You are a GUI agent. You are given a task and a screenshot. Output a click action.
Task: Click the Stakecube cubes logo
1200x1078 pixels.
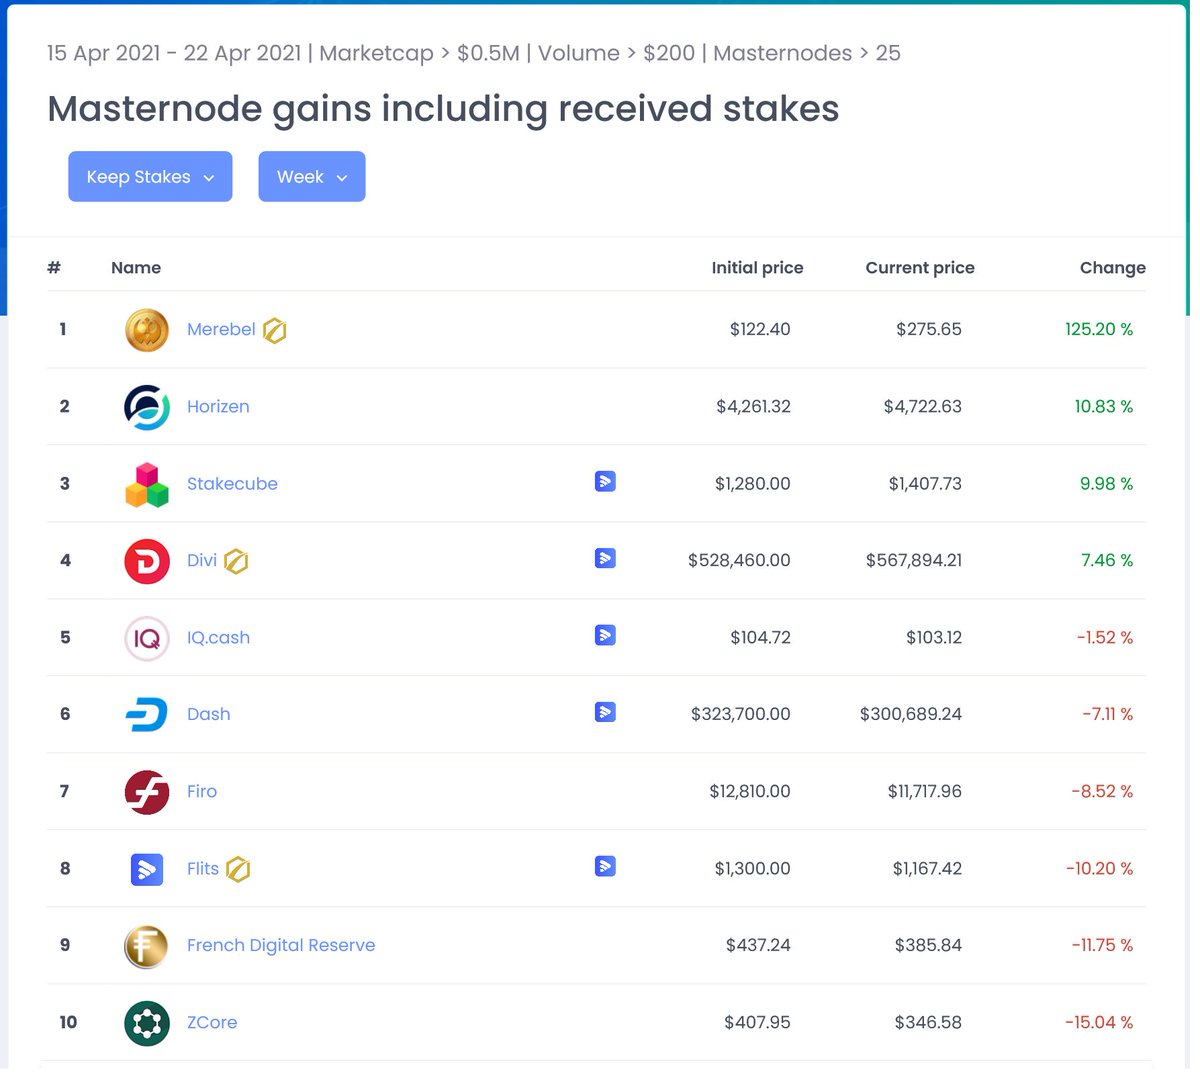147,484
